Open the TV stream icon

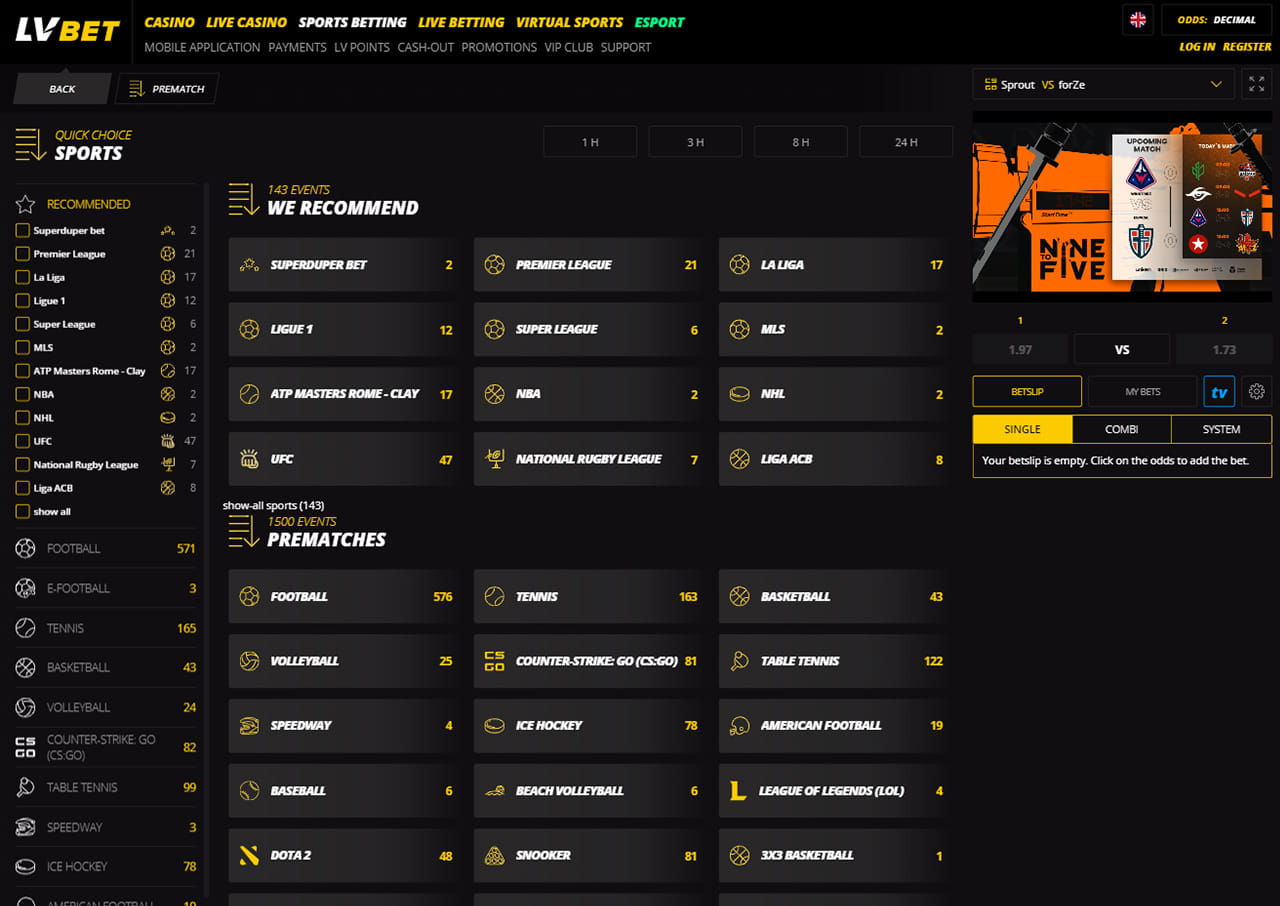point(1219,392)
